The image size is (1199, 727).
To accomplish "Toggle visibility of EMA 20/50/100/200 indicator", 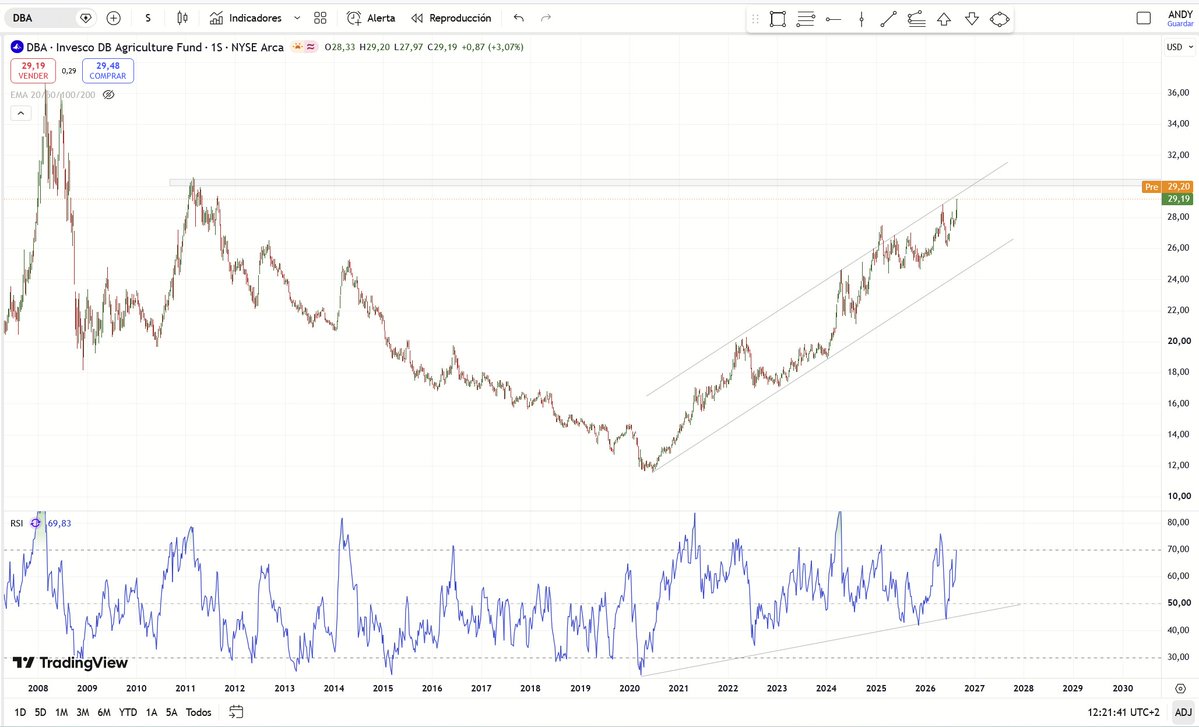I will [109, 95].
